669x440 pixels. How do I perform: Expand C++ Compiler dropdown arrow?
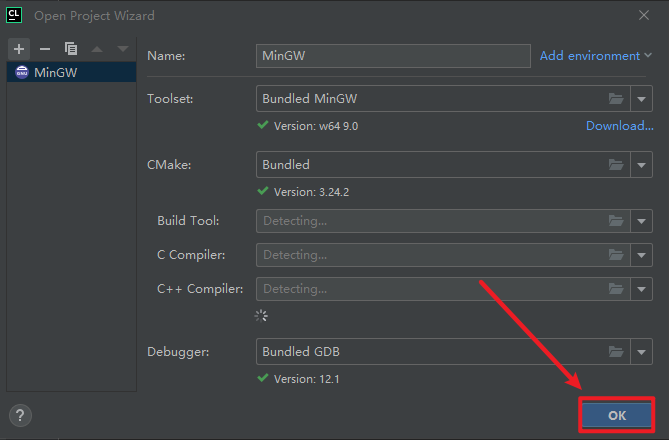(x=641, y=289)
